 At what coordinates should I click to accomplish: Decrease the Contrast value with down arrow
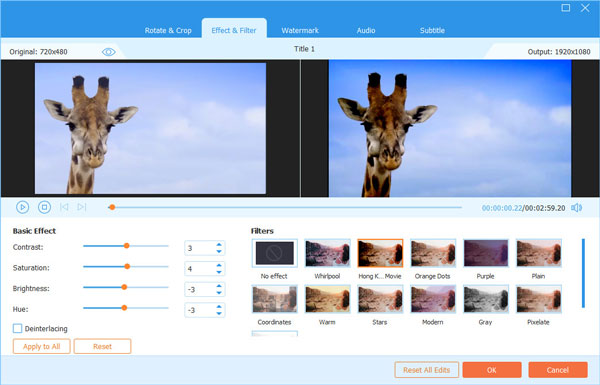[219, 251]
